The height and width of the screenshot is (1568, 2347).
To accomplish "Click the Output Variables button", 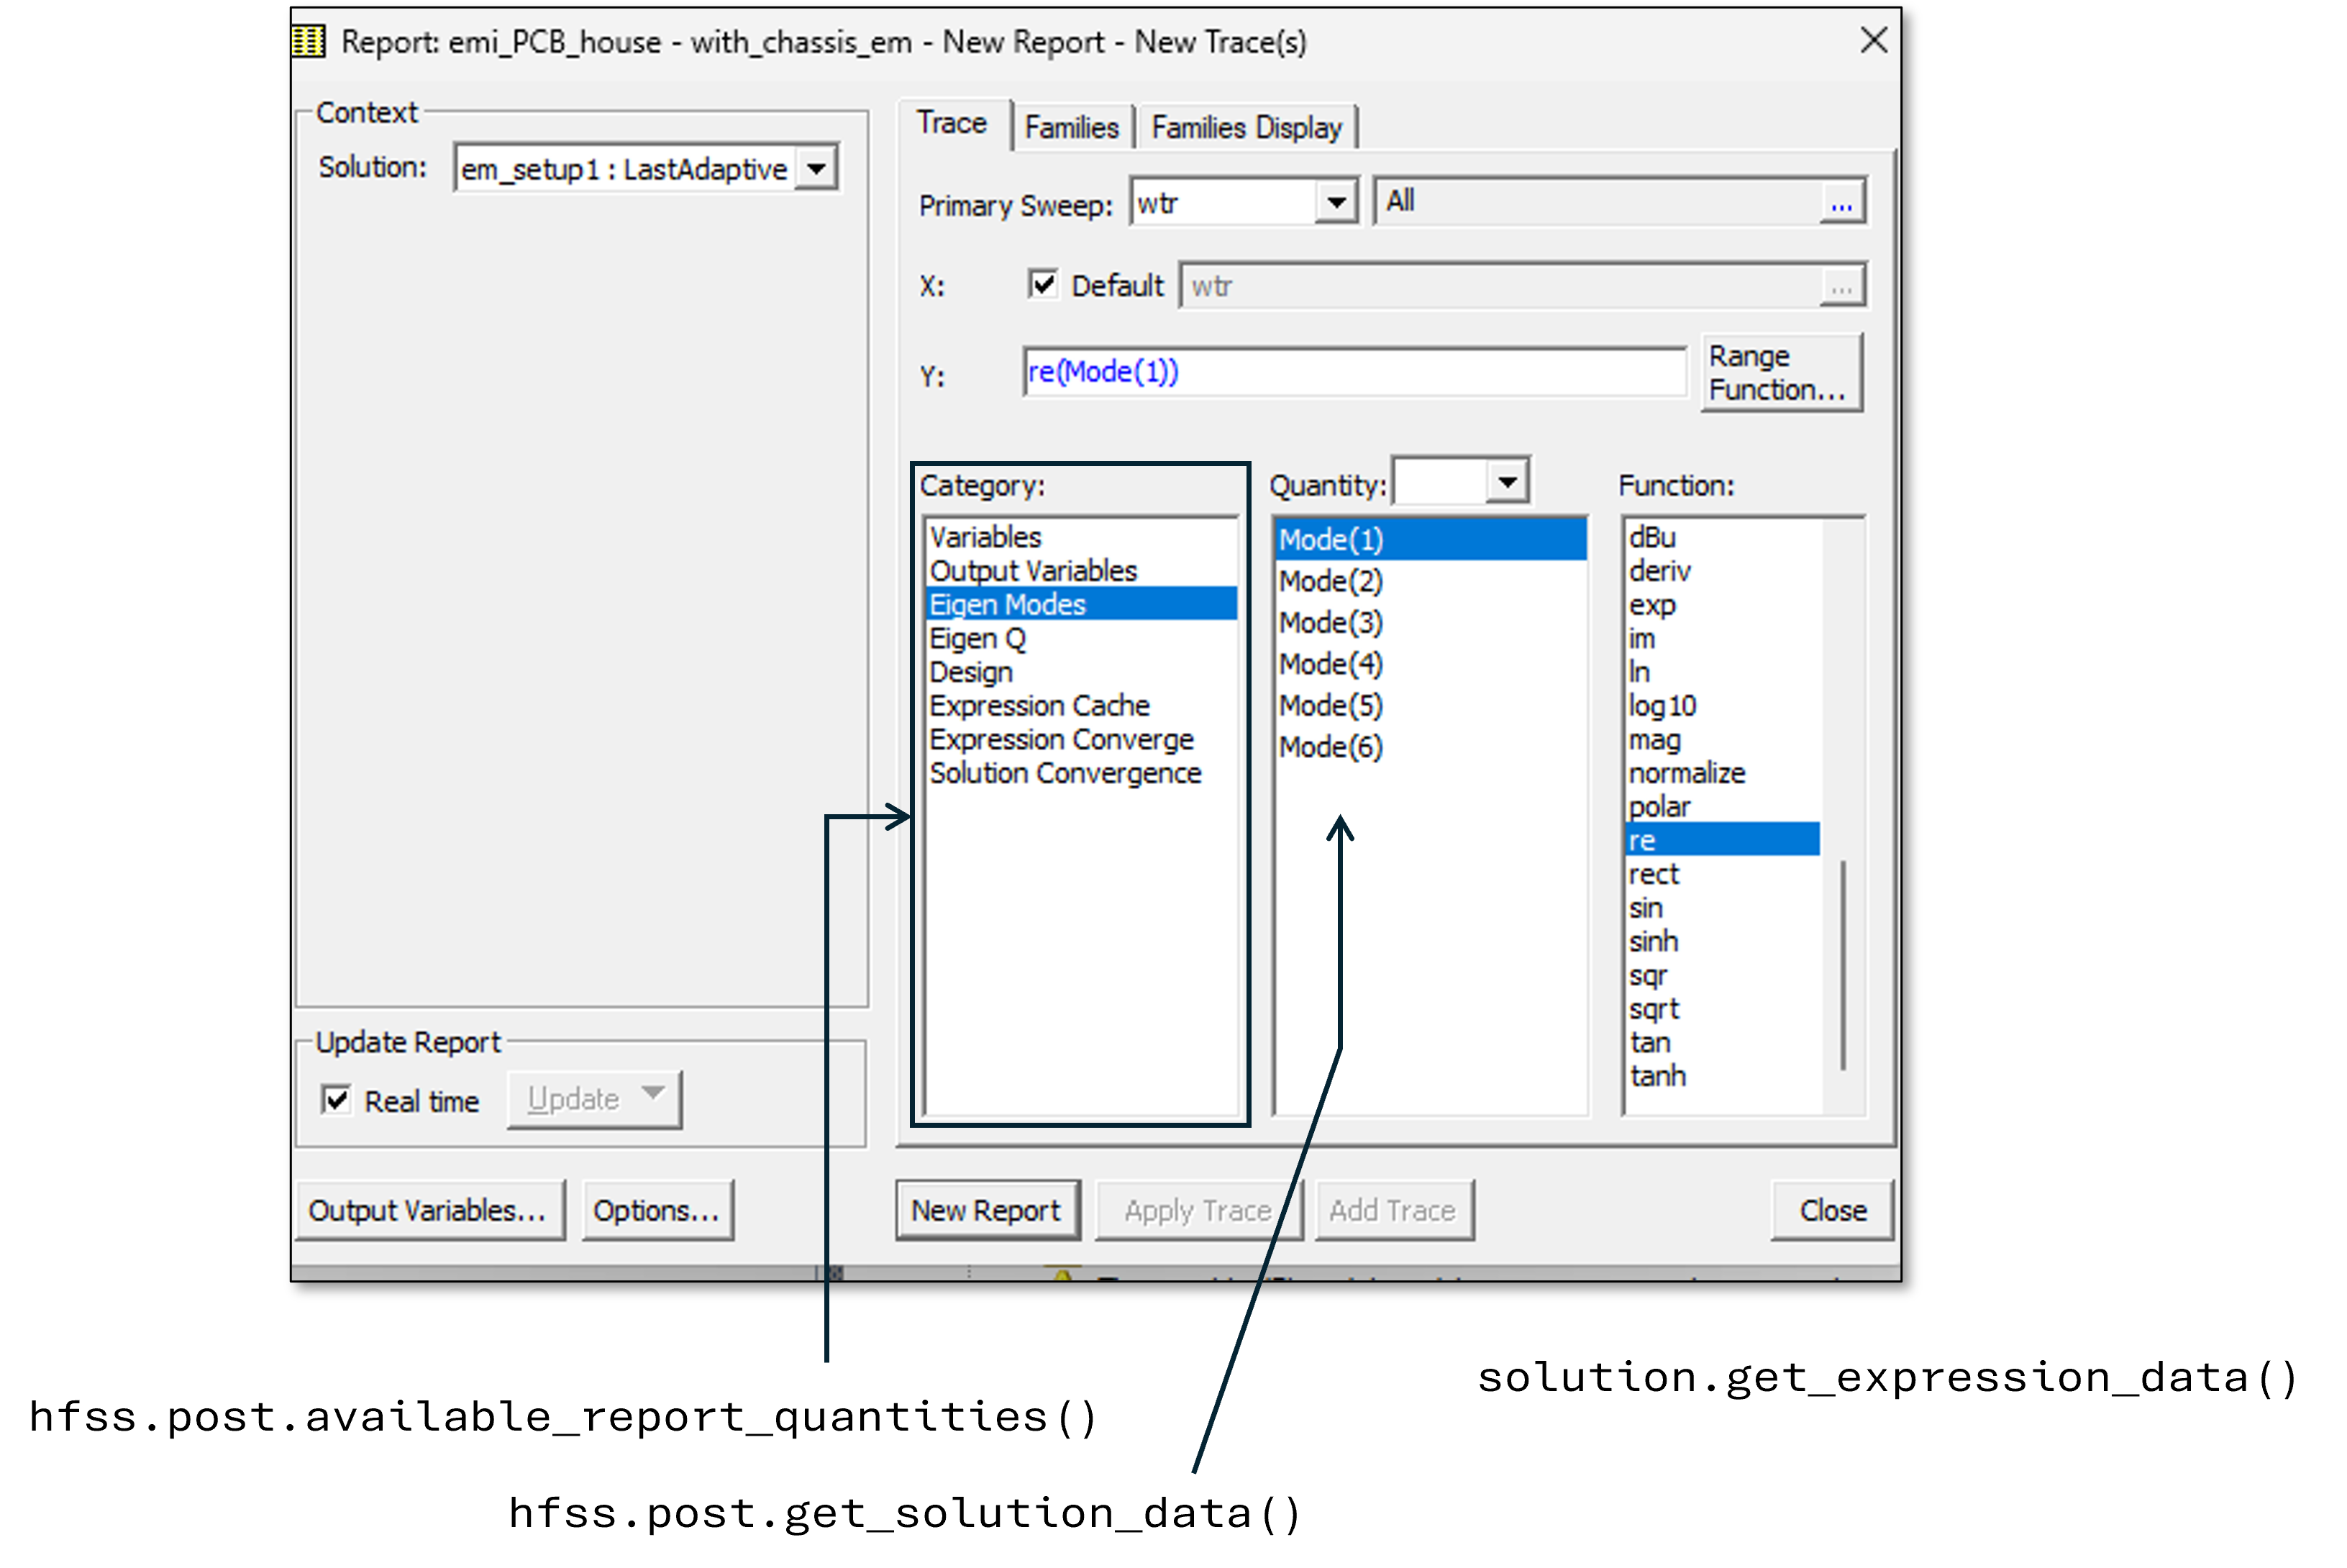I will [x=428, y=1210].
